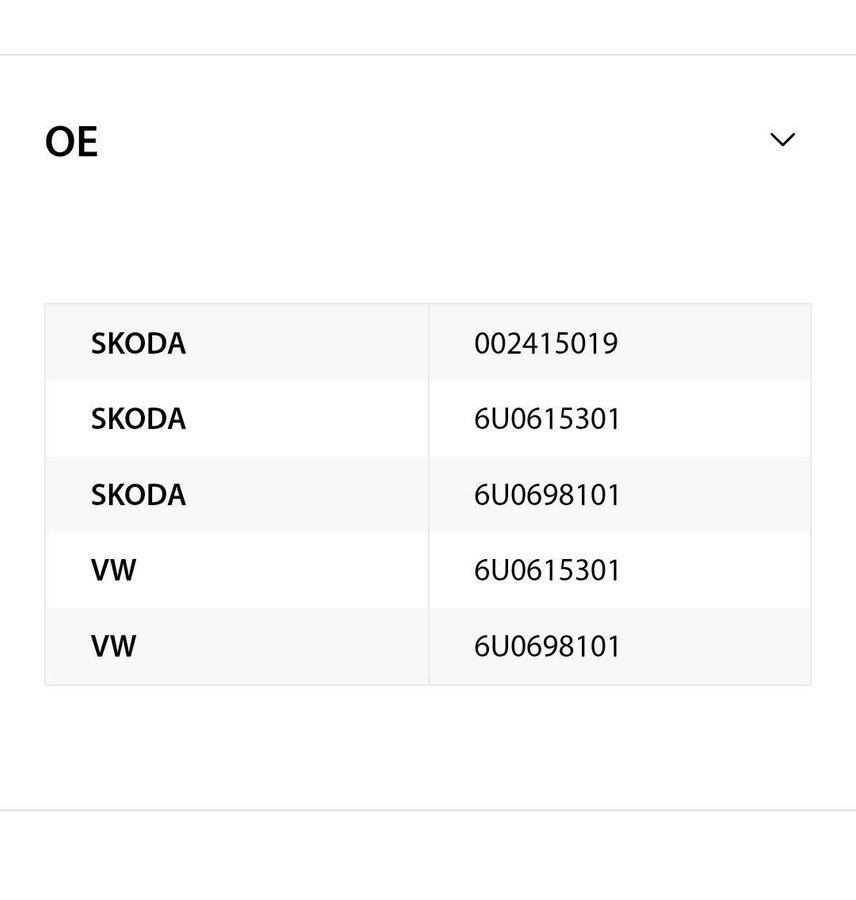The height and width of the screenshot is (900, 856).
Task: Pick the last table row VW 6U0698101
Action: [428, 646]
